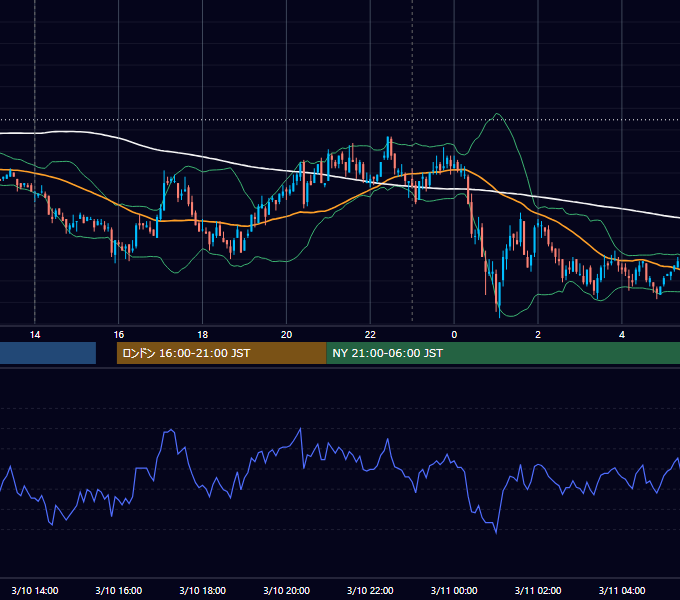680x600 pixels.
Task: Click the 3/10 14:00 date label
Action: point(35,590)
